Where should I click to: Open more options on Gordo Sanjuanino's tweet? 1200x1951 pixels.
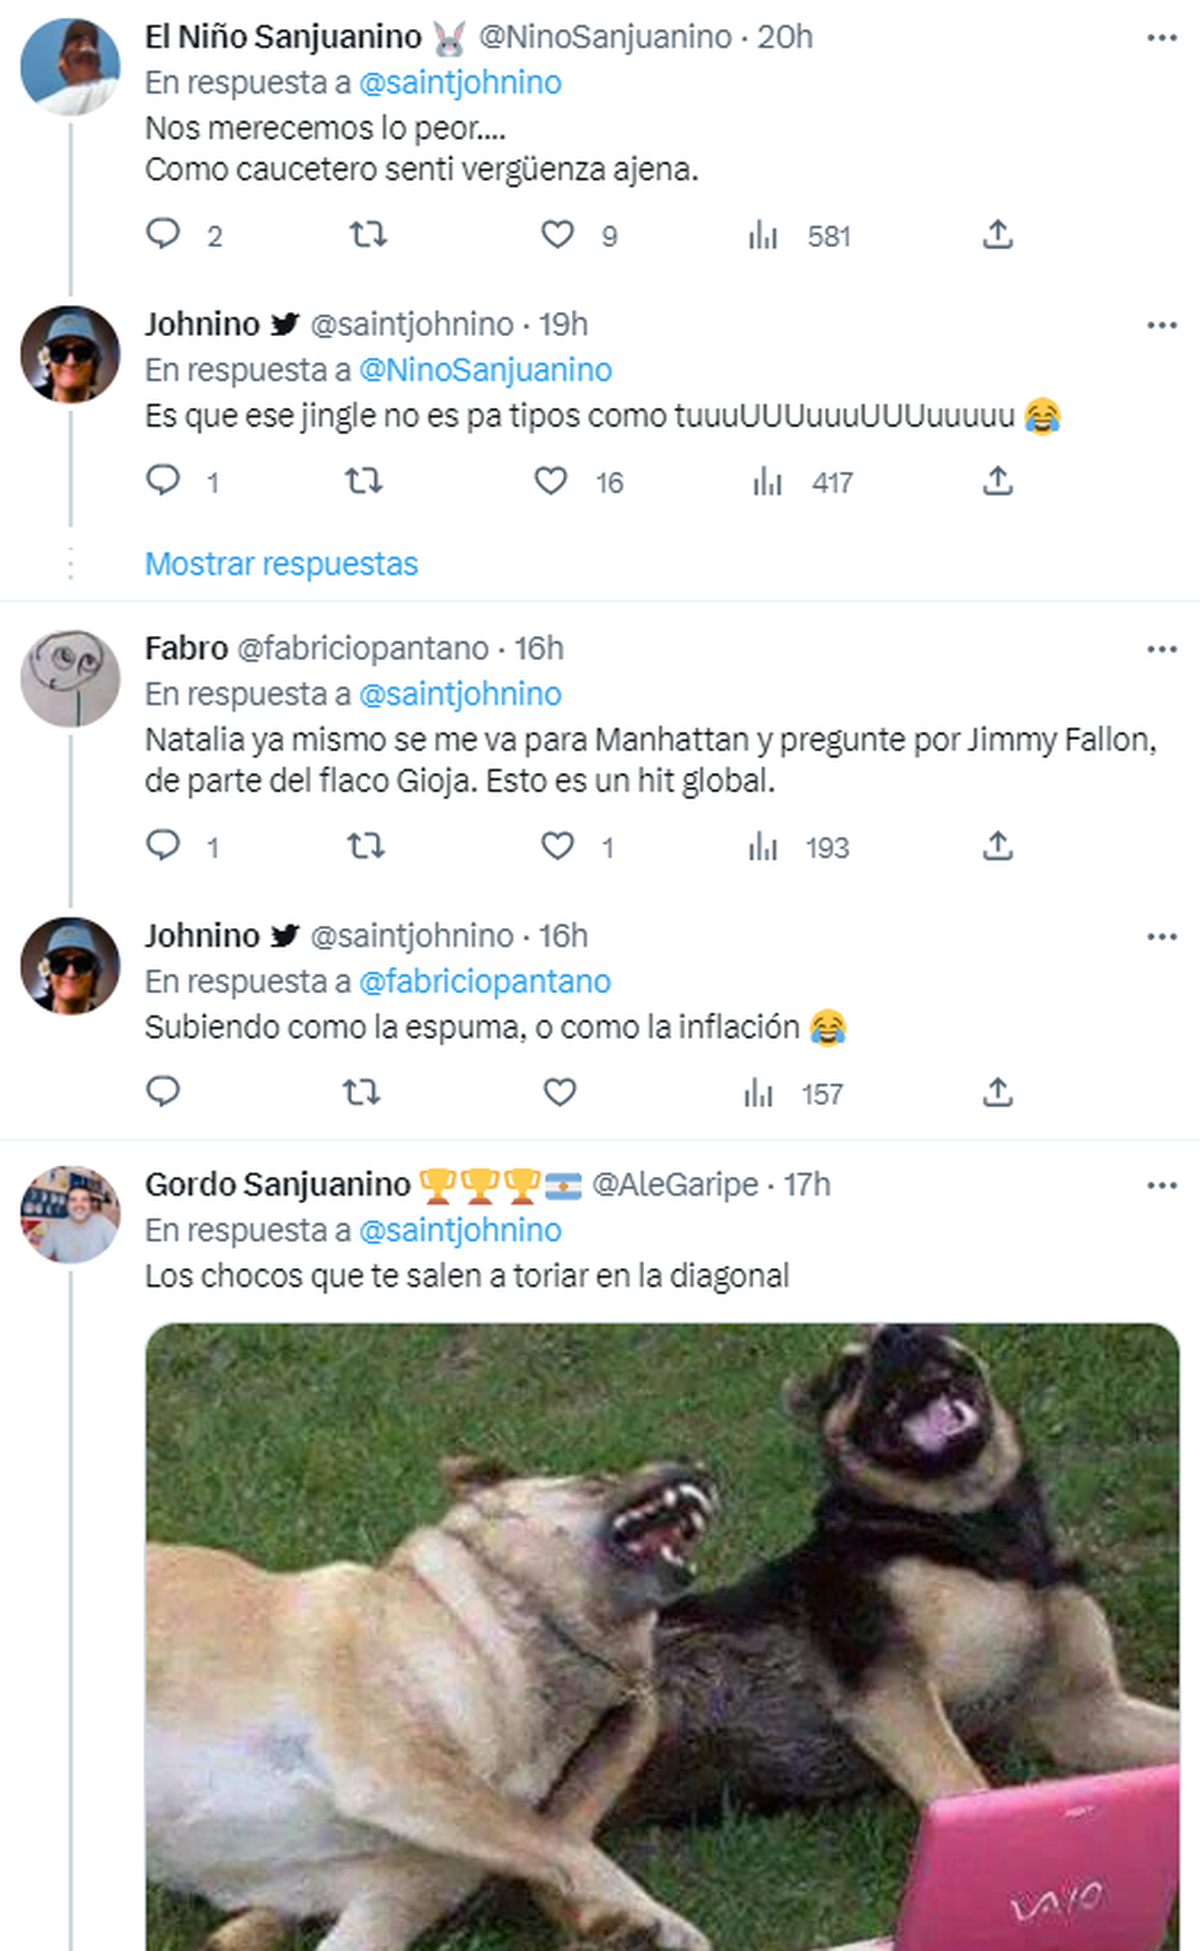click(1161, 1185)
